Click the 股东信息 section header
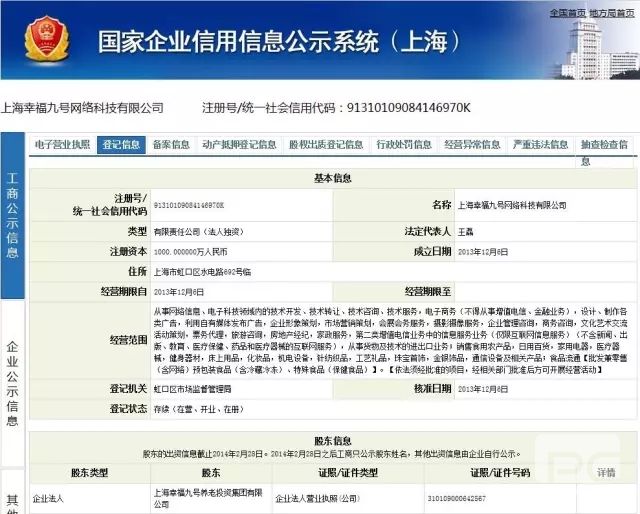 (333, 441)
